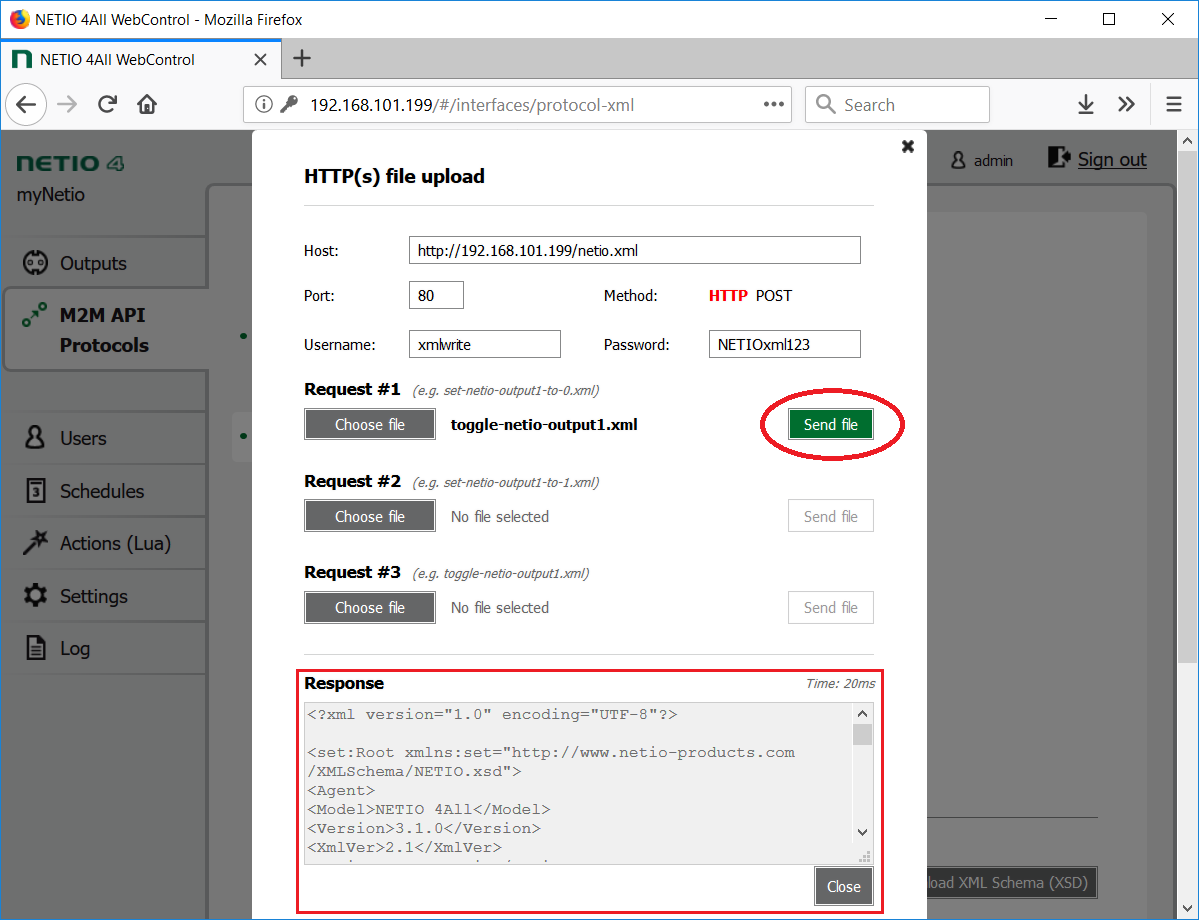Click the M2M API Protocols icon

pyautogui.click(x=34, y=314)
